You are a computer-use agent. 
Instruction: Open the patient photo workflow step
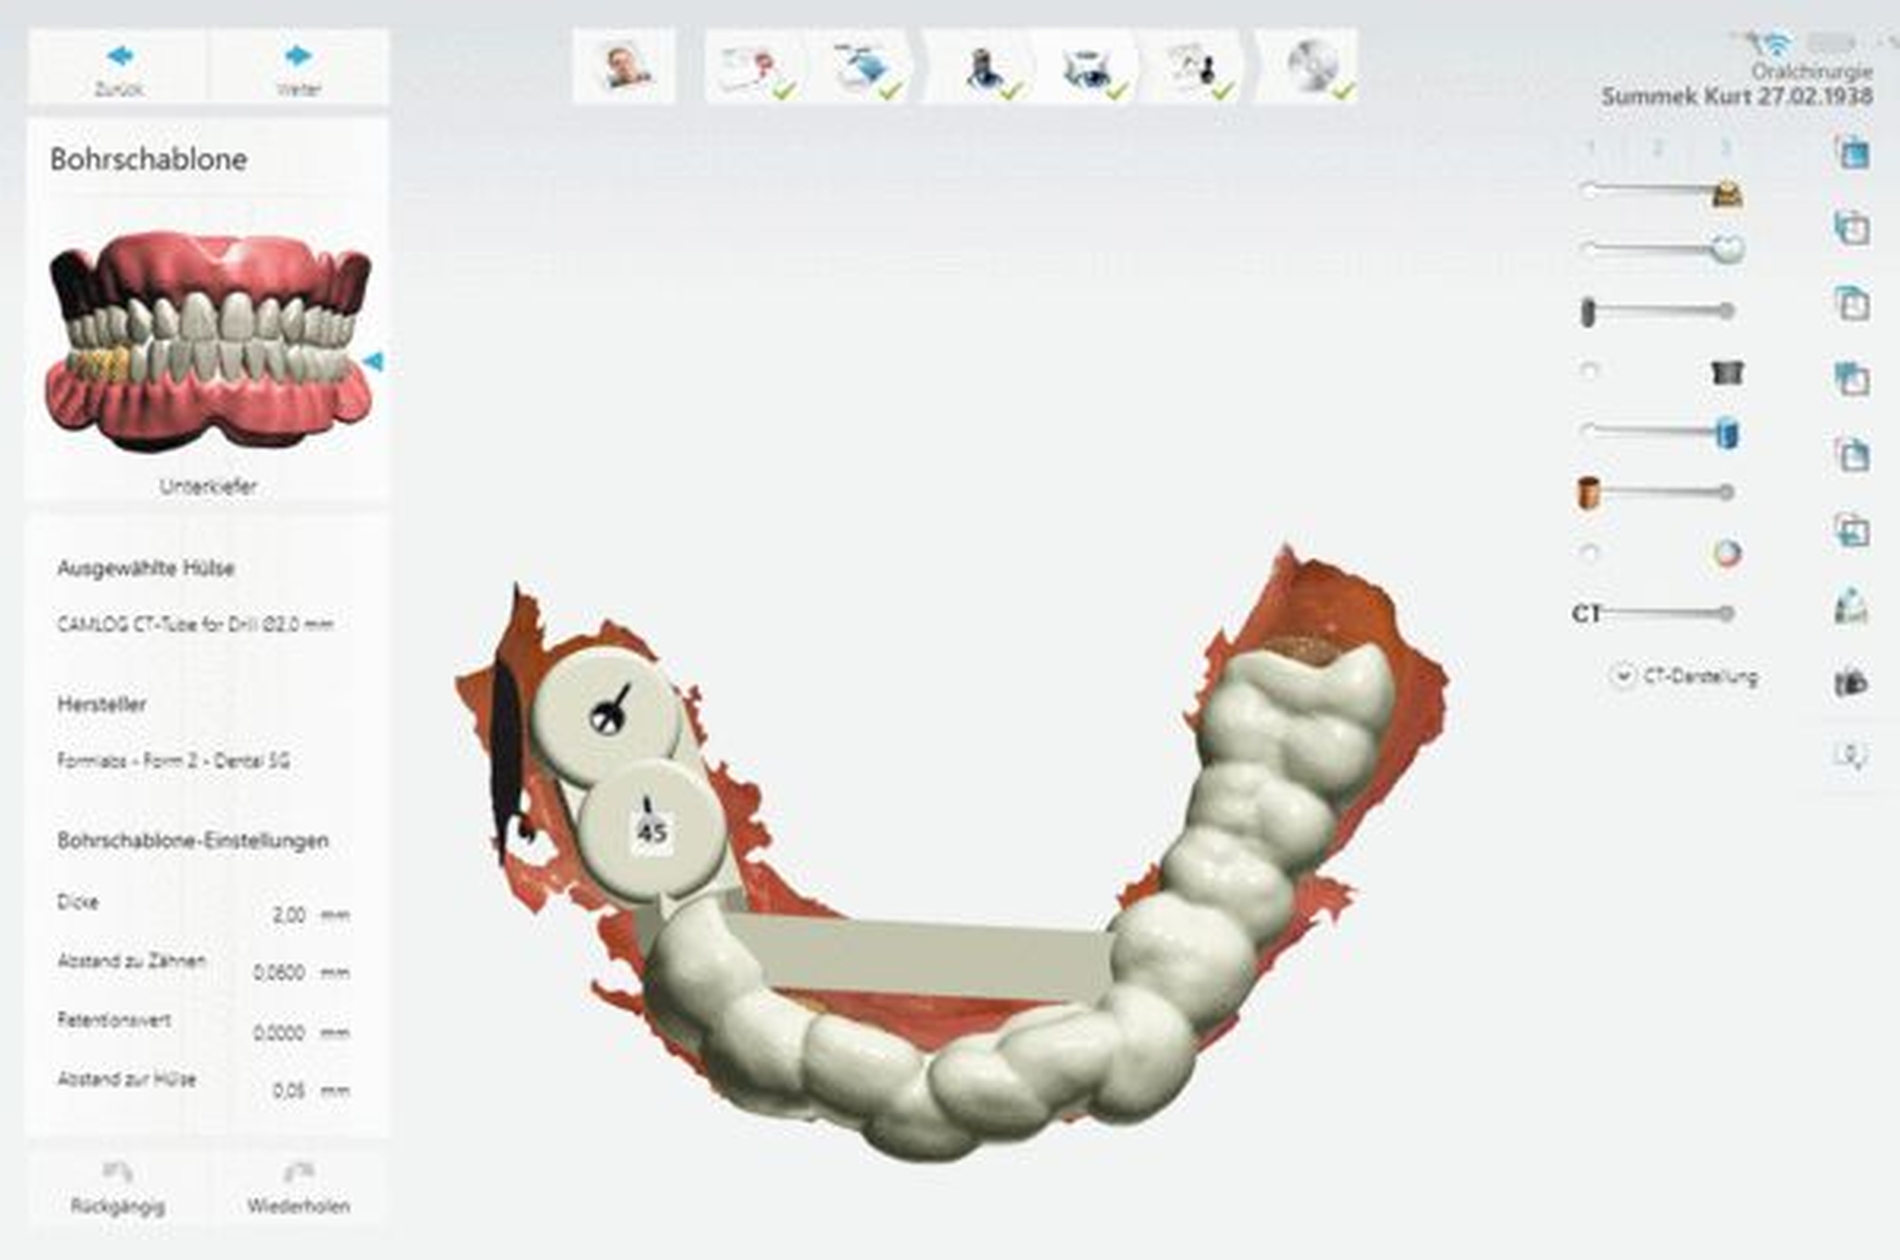point(623,66)
